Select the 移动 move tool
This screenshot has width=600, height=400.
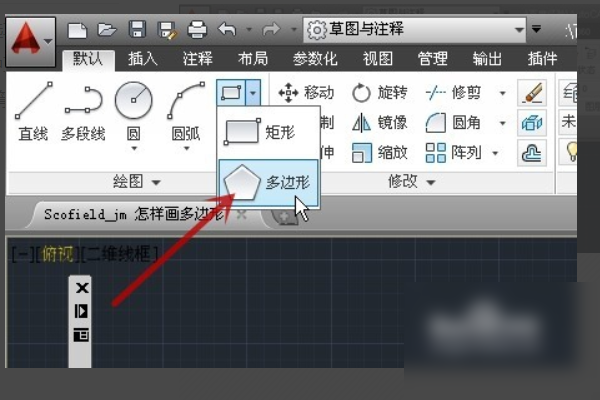coord(306,93)
